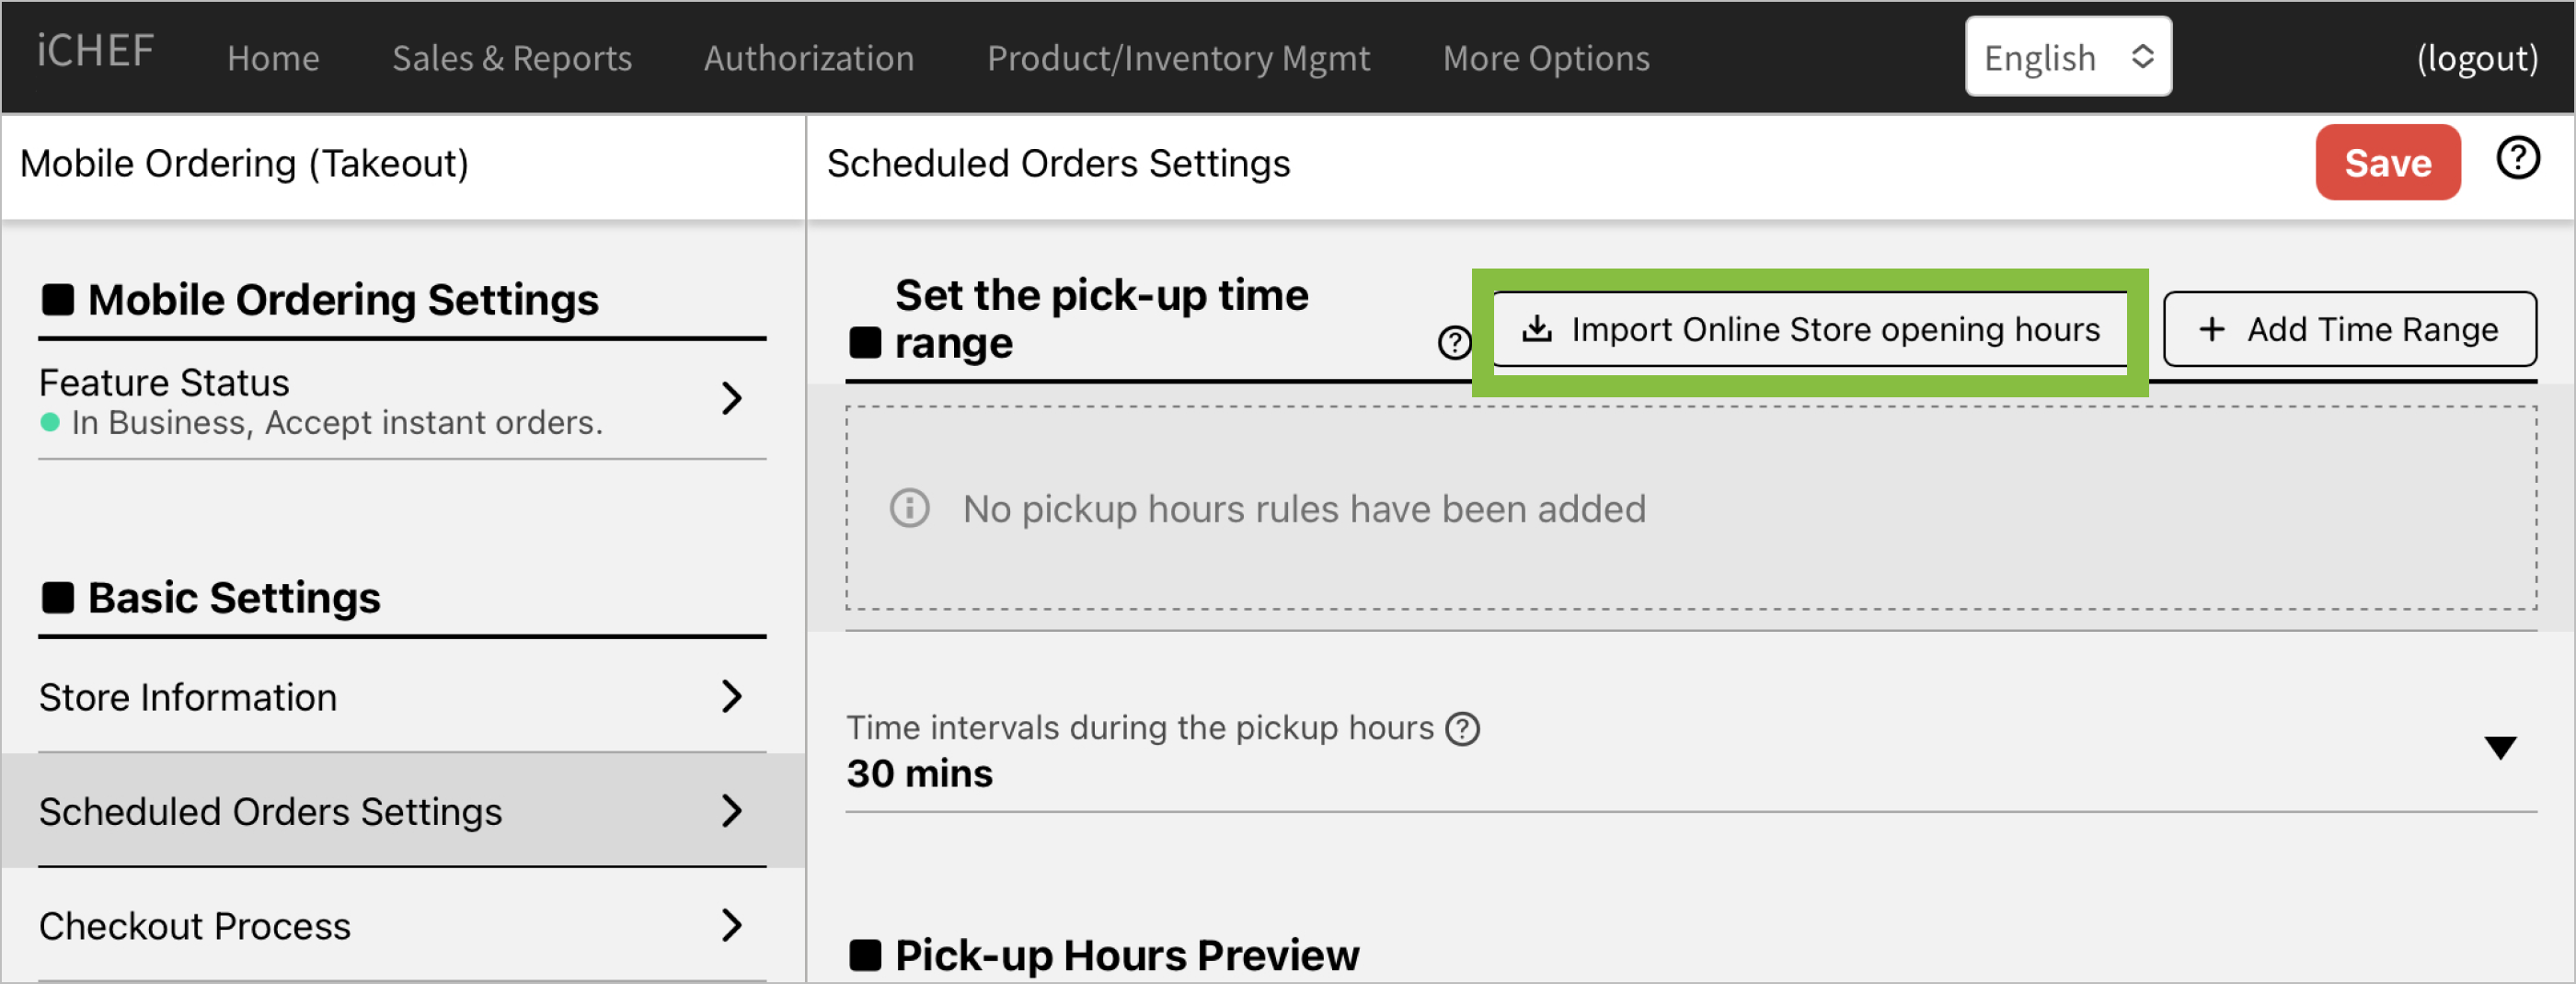This screenshot has height=984, width=2576.
Task: Click help icon beside Time intervals label
Action: pyautogui.click(x=1462, y=728)
